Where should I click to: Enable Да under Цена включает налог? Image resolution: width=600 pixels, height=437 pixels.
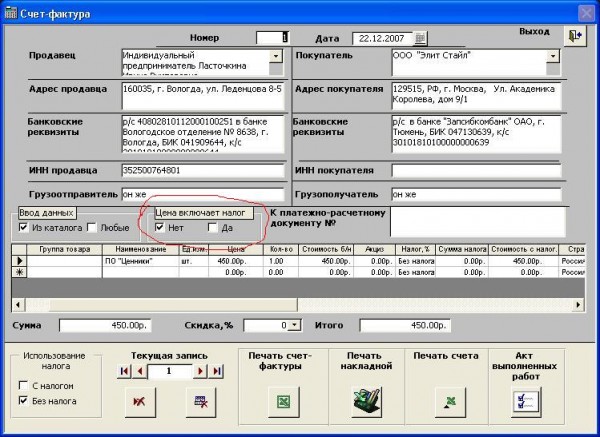(213, 228)
